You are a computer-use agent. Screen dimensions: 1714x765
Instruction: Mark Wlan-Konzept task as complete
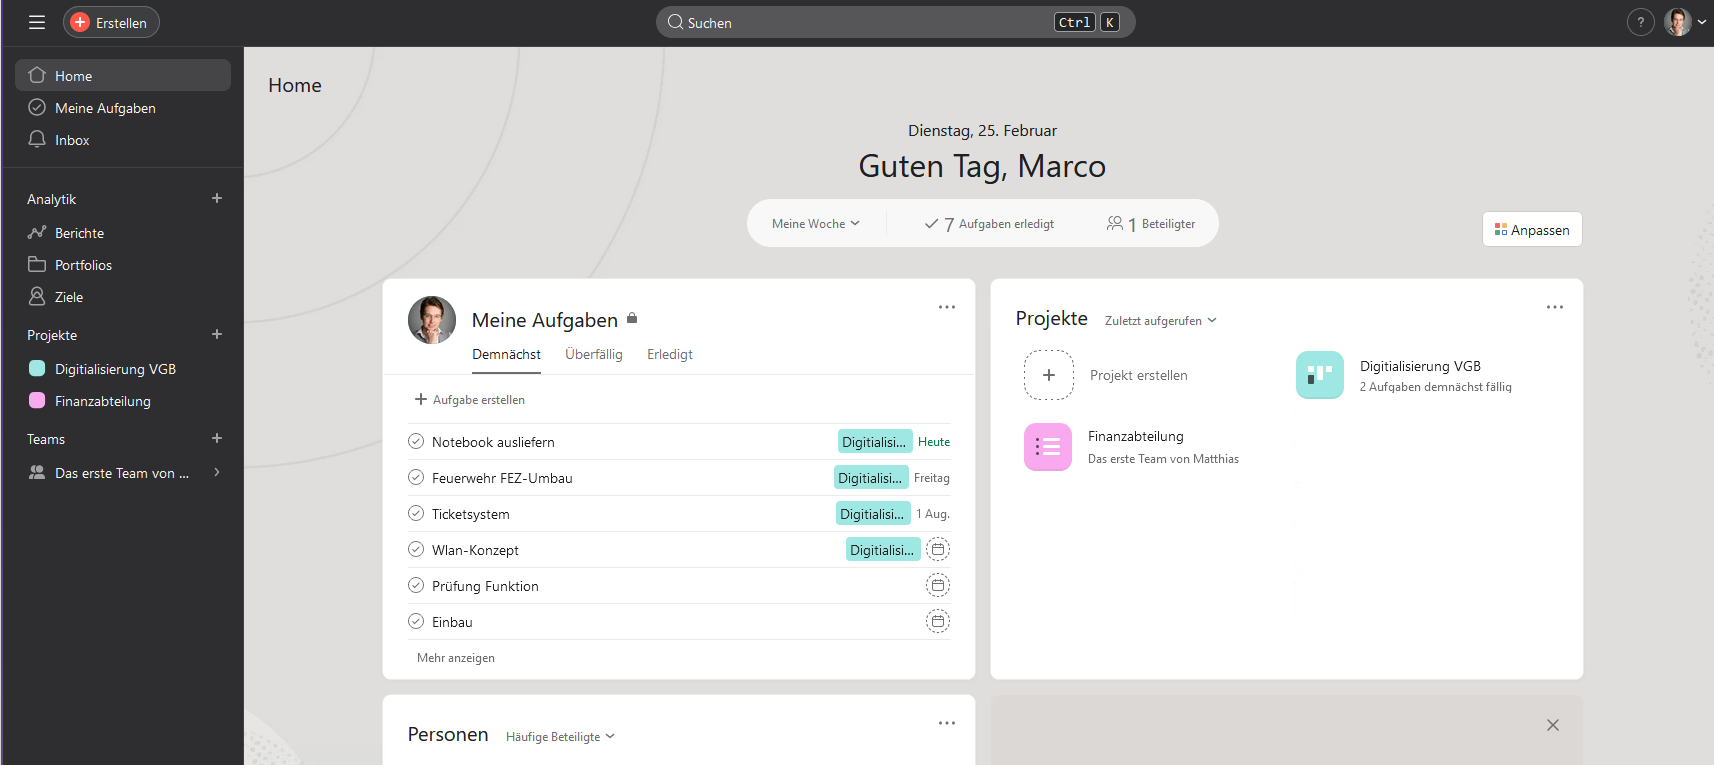click(x=416, y=549)
